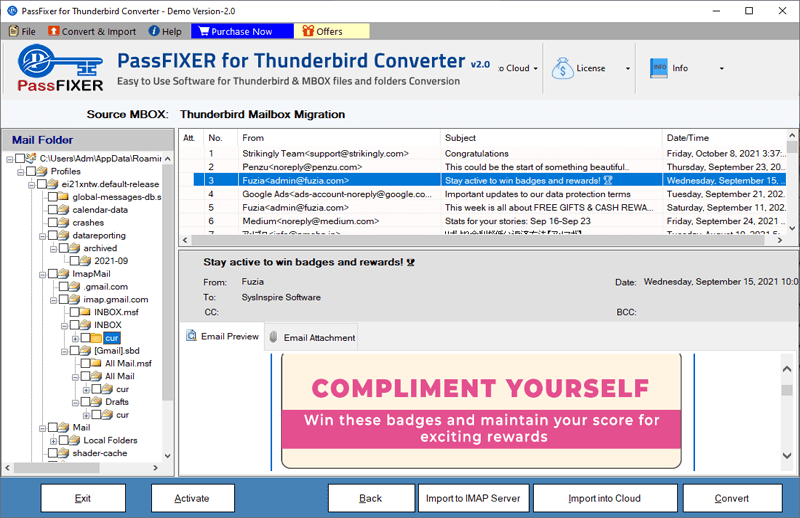Click the folder icon beside 2021-09
This screenshot has width=800, height=518.
(85, 261)
